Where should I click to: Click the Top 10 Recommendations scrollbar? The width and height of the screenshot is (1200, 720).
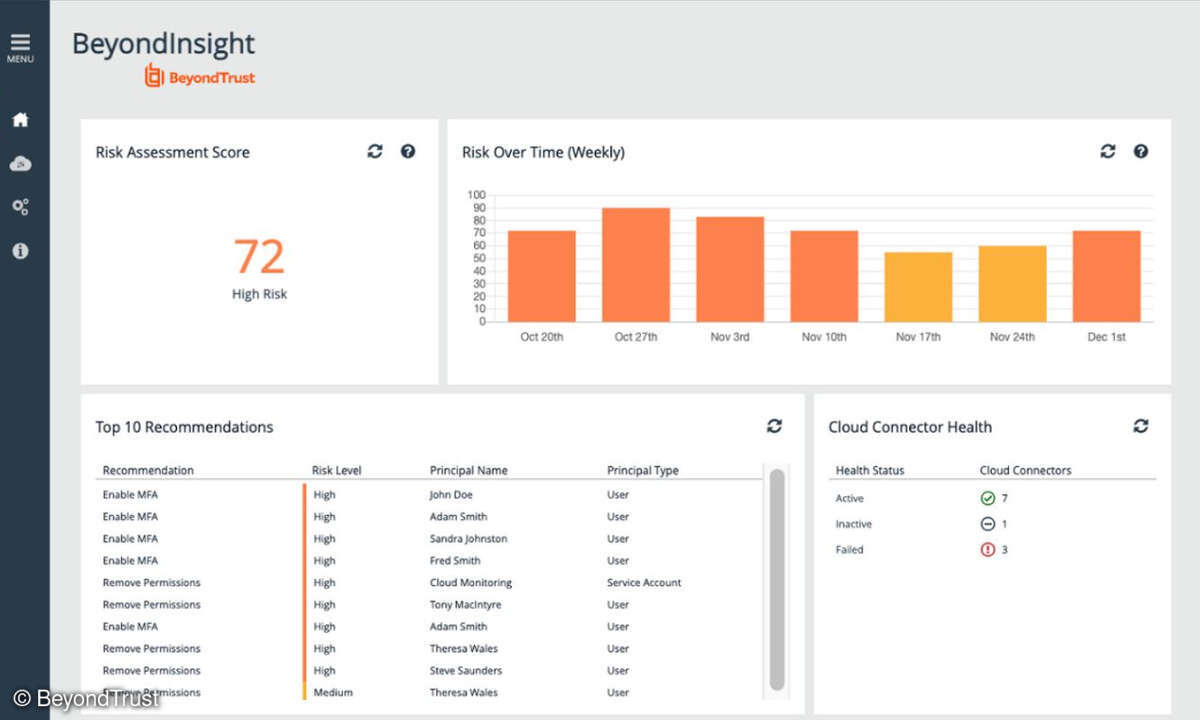coord(777,580)
